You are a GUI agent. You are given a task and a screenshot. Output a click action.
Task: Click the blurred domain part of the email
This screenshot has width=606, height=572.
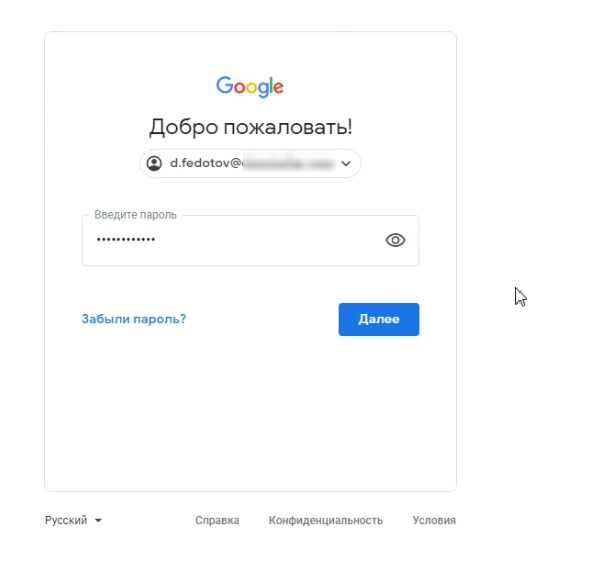tap(288, 163)
